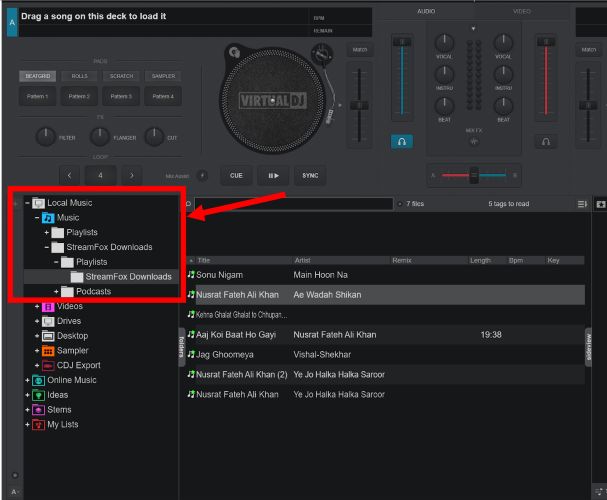Switch pads to the SCRATCH tab
The image size is (607, 500).
[x=121, y=76]
